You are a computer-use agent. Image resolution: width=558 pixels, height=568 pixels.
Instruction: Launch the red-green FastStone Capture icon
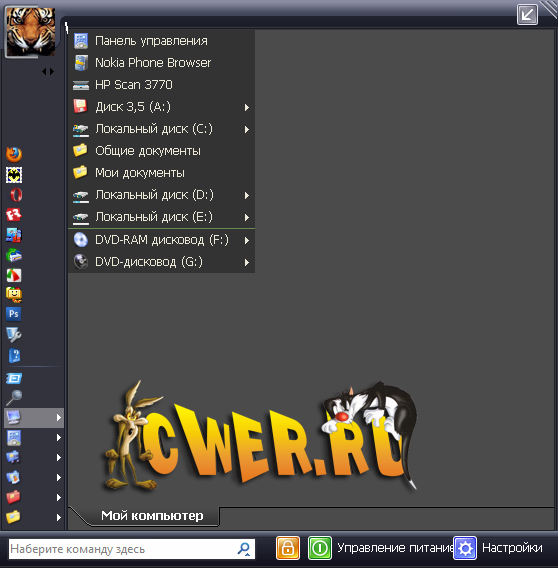[14, 275]
